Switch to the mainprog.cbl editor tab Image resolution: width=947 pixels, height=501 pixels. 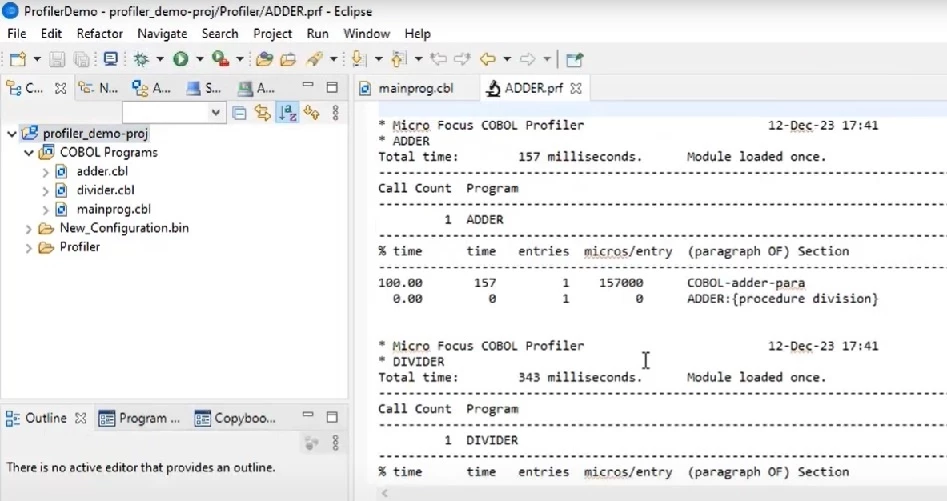416,88
